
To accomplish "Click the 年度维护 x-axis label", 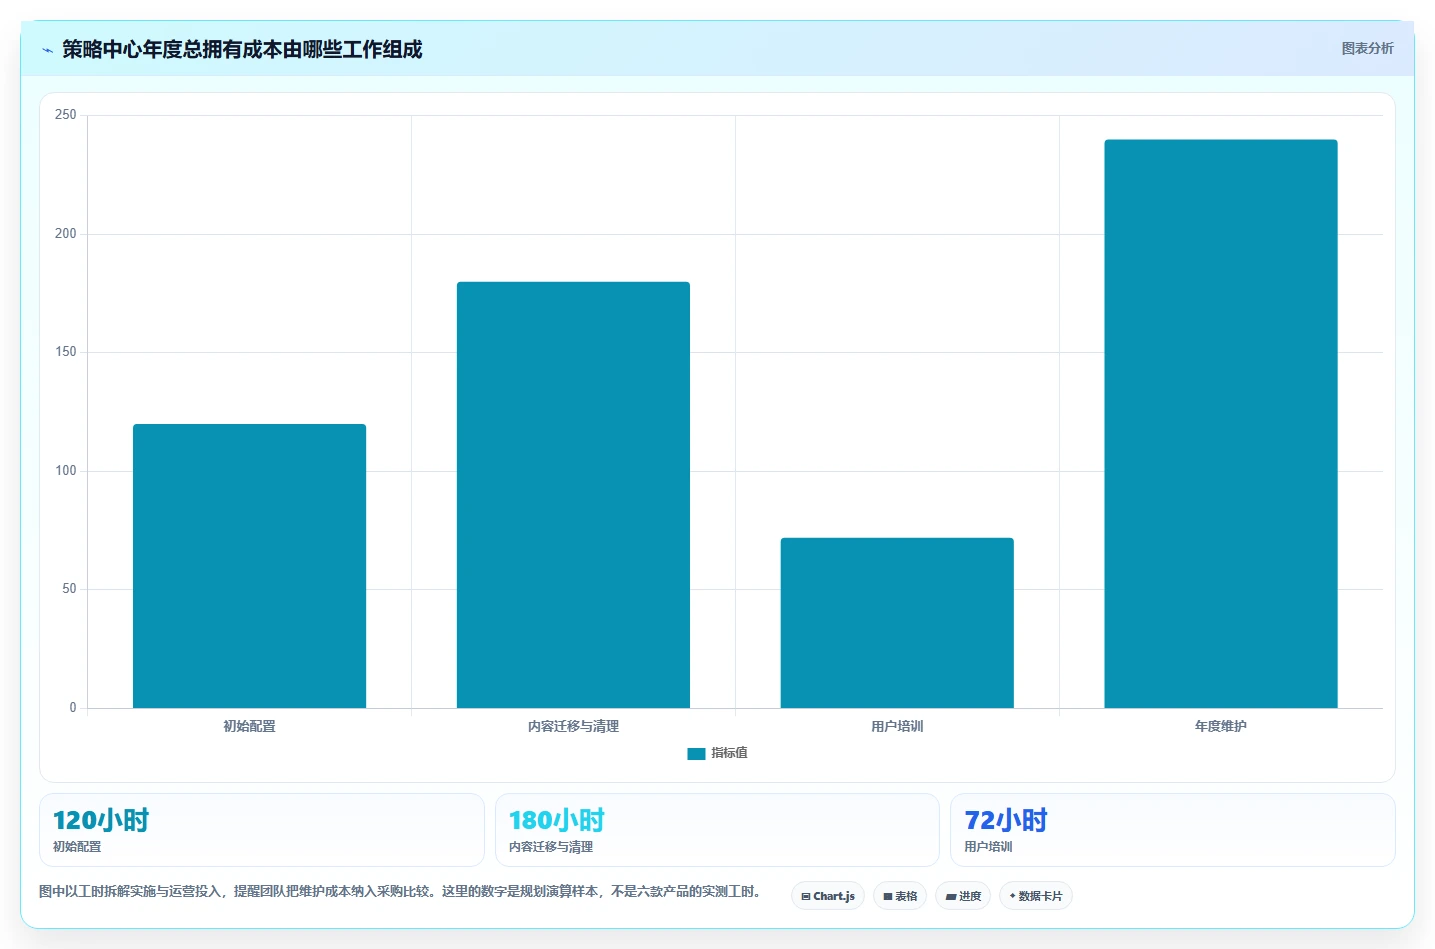I will (x=1221, y=726).
